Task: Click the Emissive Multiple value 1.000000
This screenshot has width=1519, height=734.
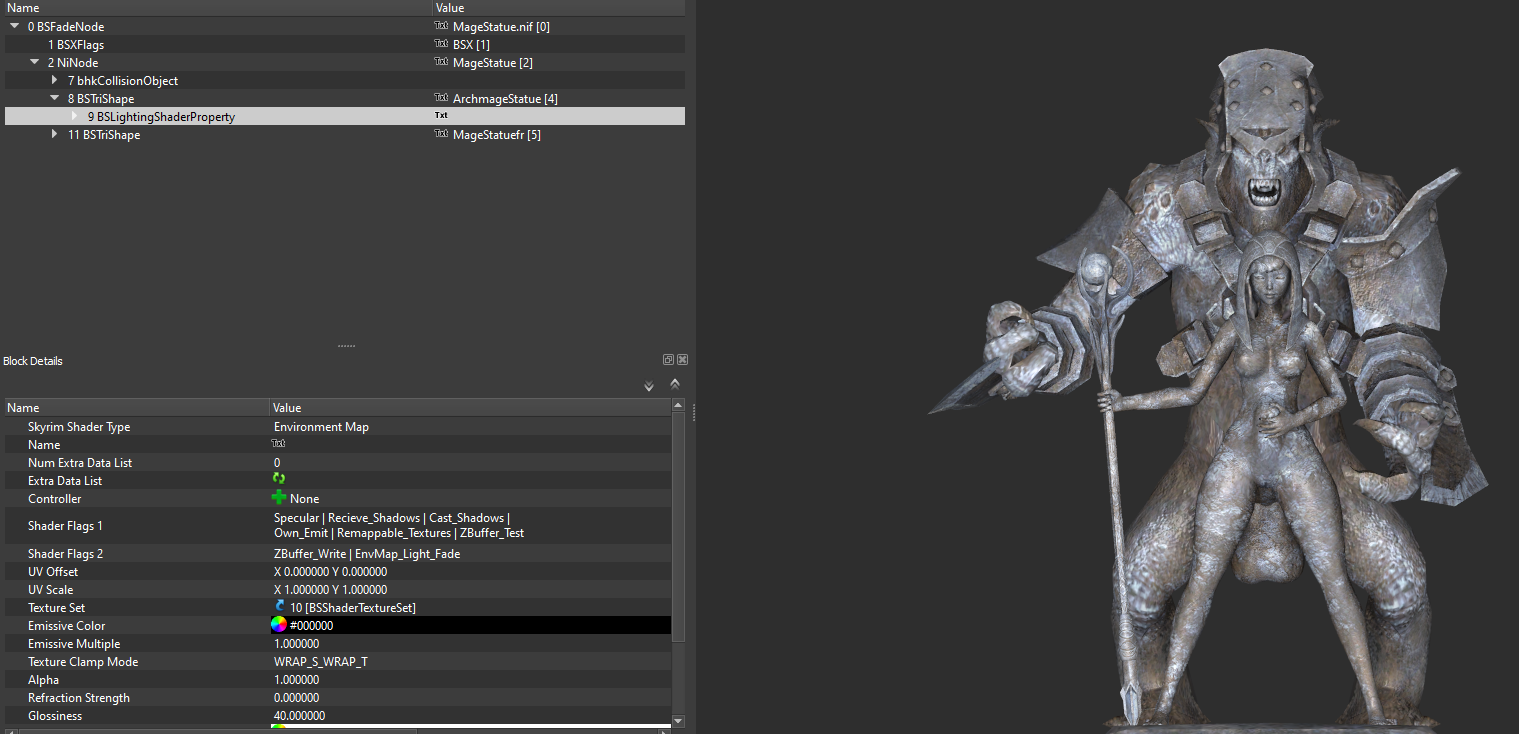Action: click(297, 644)
